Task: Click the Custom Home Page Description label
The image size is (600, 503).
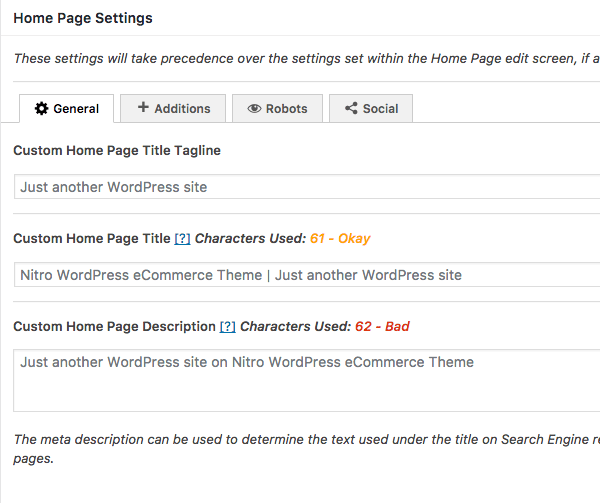Action: (114, 327)
